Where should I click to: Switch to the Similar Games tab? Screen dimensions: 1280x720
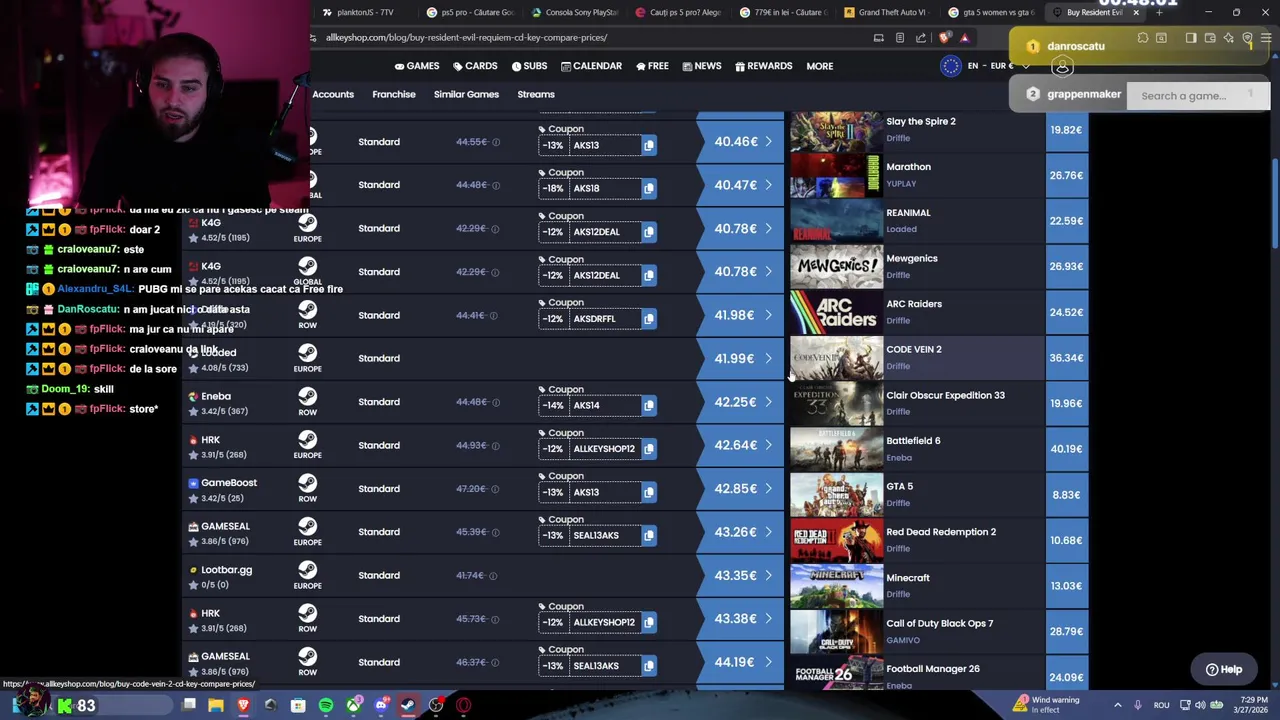466,94
